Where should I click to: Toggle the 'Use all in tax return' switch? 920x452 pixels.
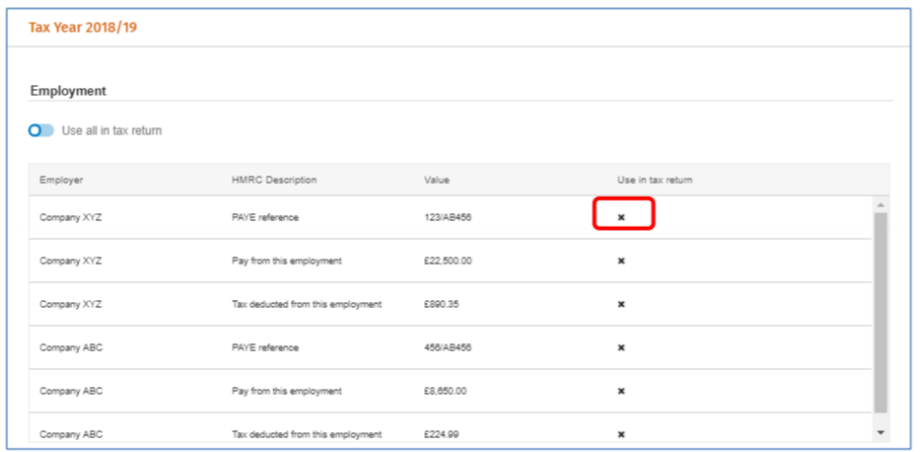point(41,130)
